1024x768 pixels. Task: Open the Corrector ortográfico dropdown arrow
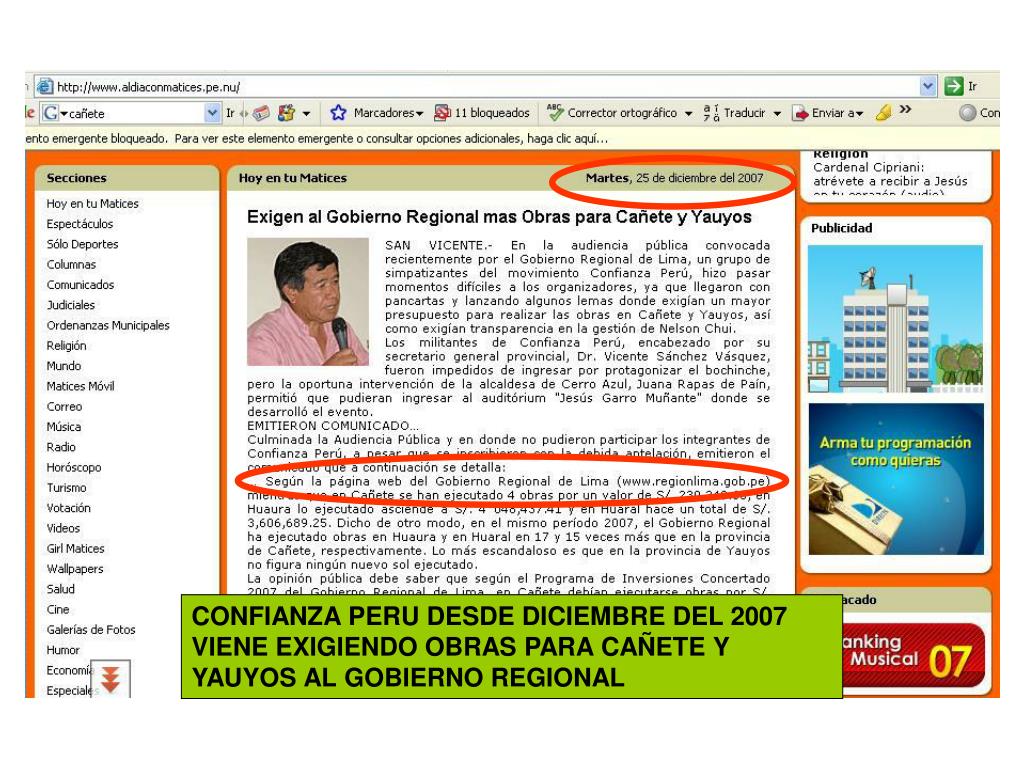tap(688, 114)
